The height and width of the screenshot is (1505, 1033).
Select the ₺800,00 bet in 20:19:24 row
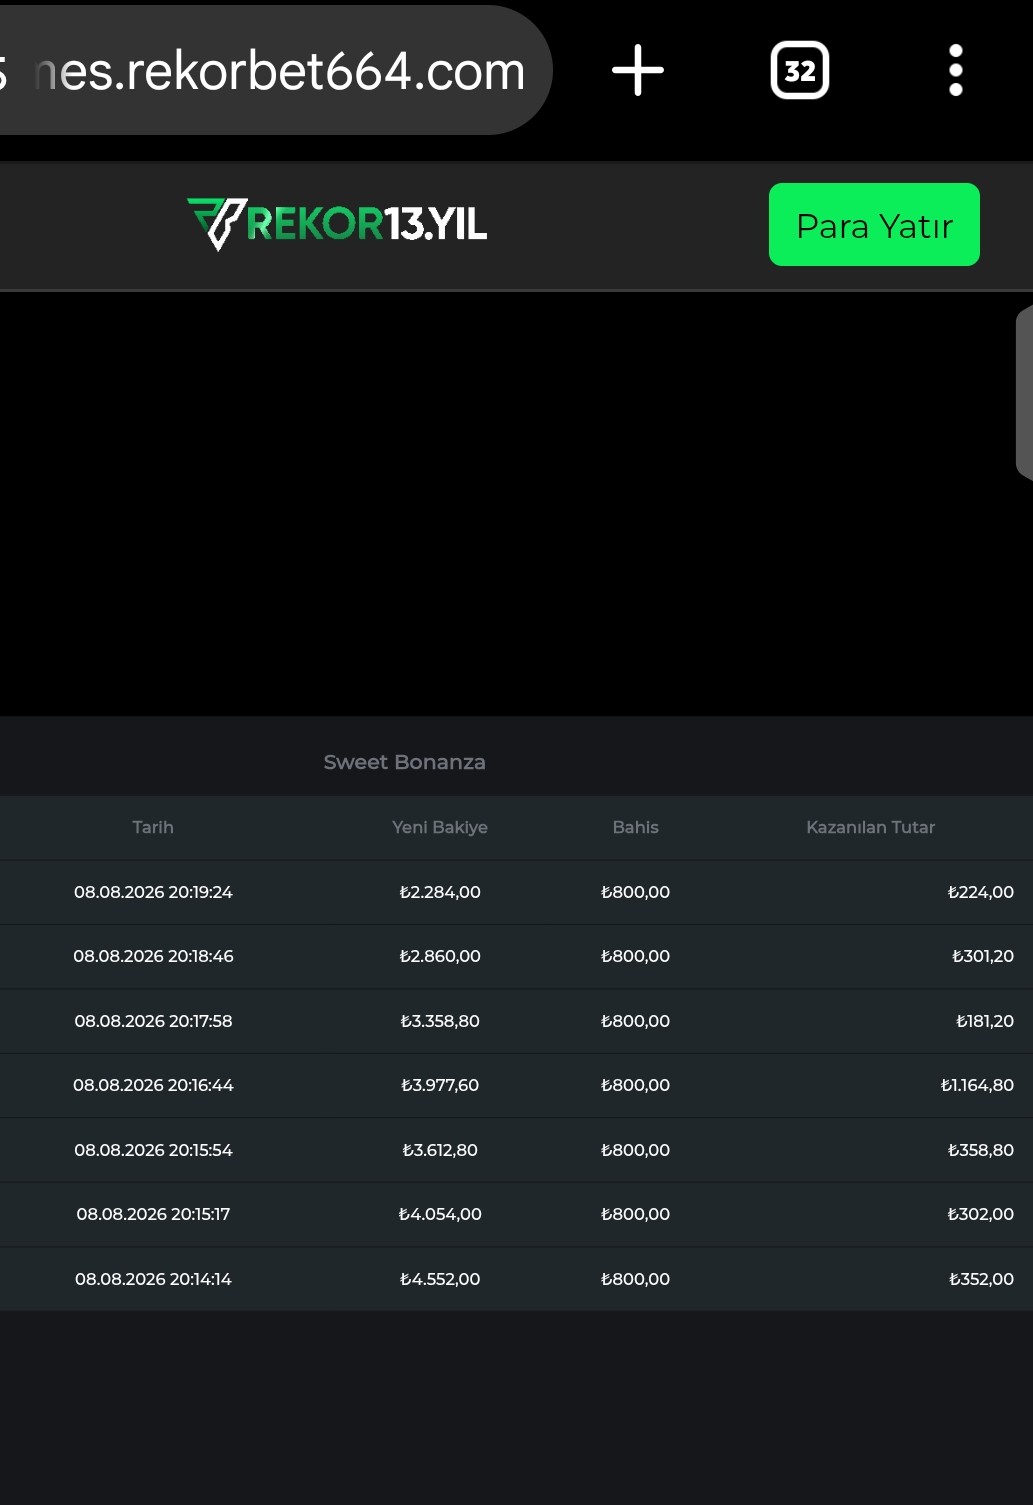pyautogui.click(x=635, y=892)
